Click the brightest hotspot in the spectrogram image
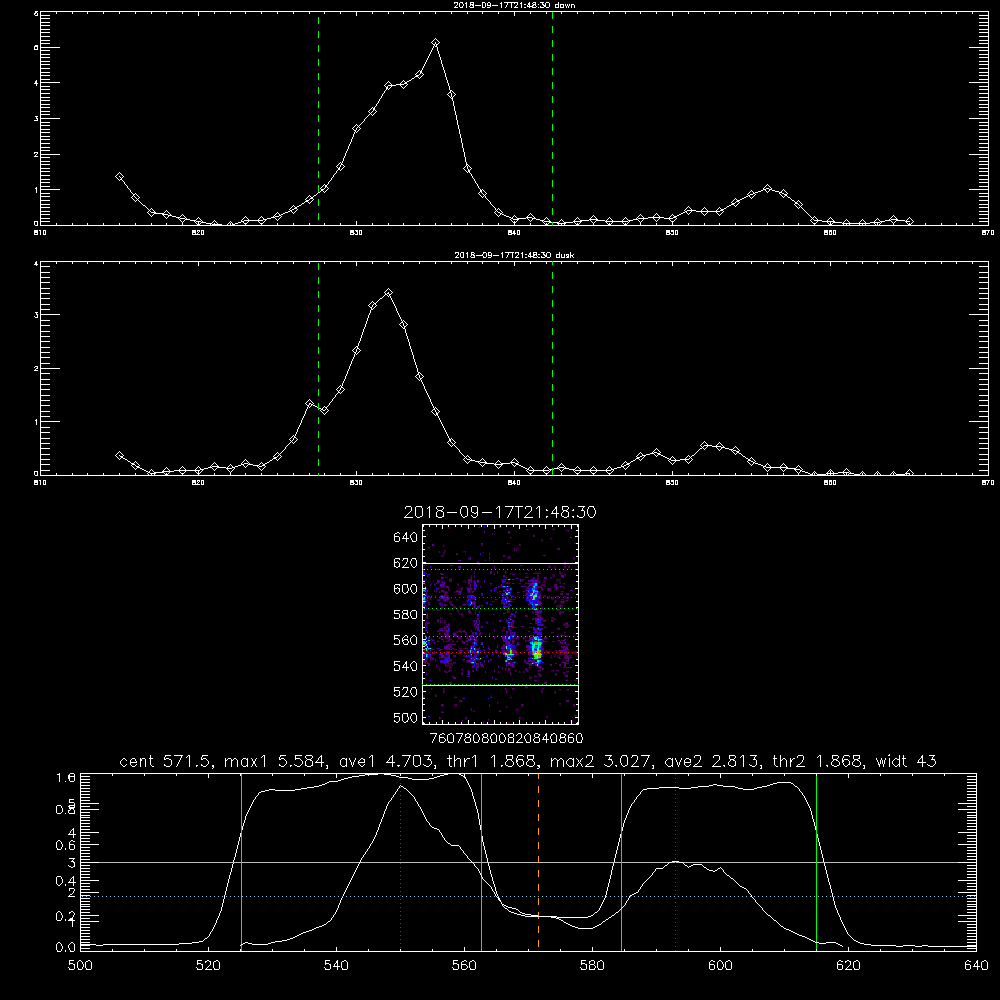Image resolution: width=1000 pixels, height=1000 pixels. (x=538, y=654)
